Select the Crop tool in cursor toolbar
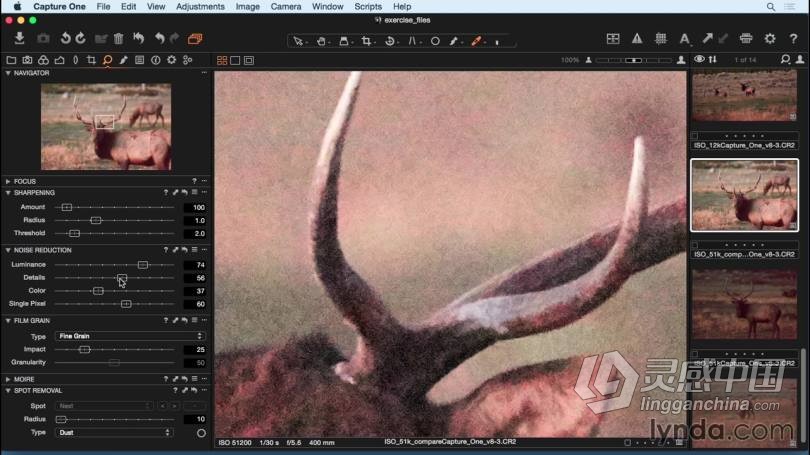The width and height of the screenshot is (810, 455). [x=366, y=41]
